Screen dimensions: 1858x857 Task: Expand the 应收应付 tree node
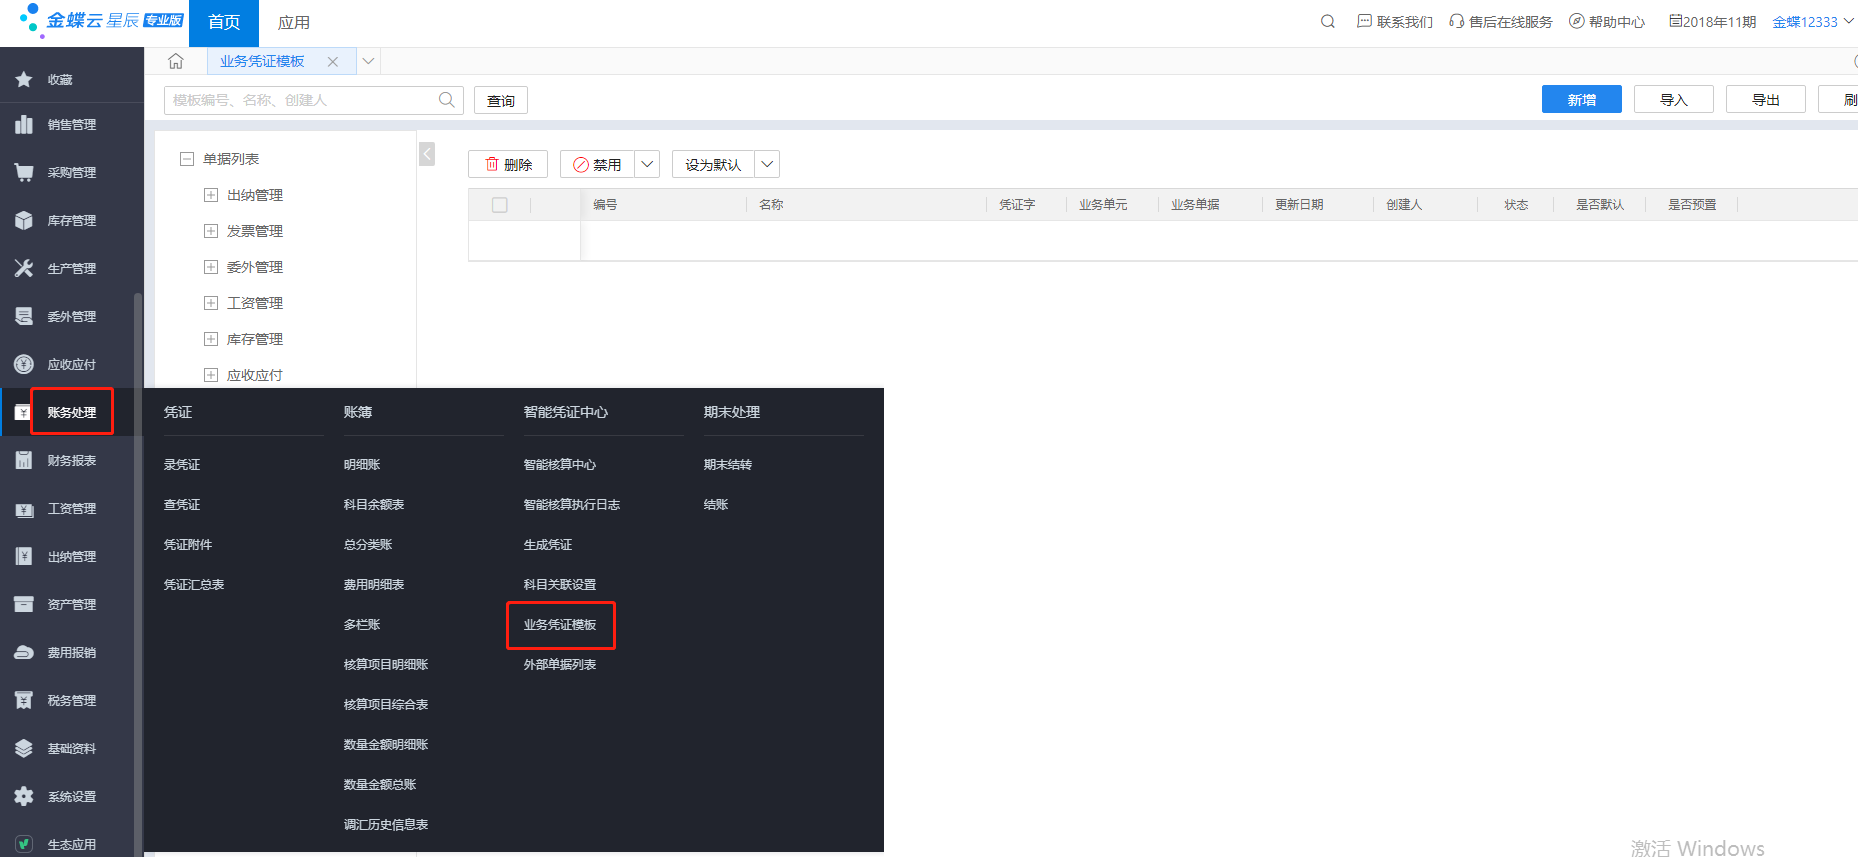211,375
